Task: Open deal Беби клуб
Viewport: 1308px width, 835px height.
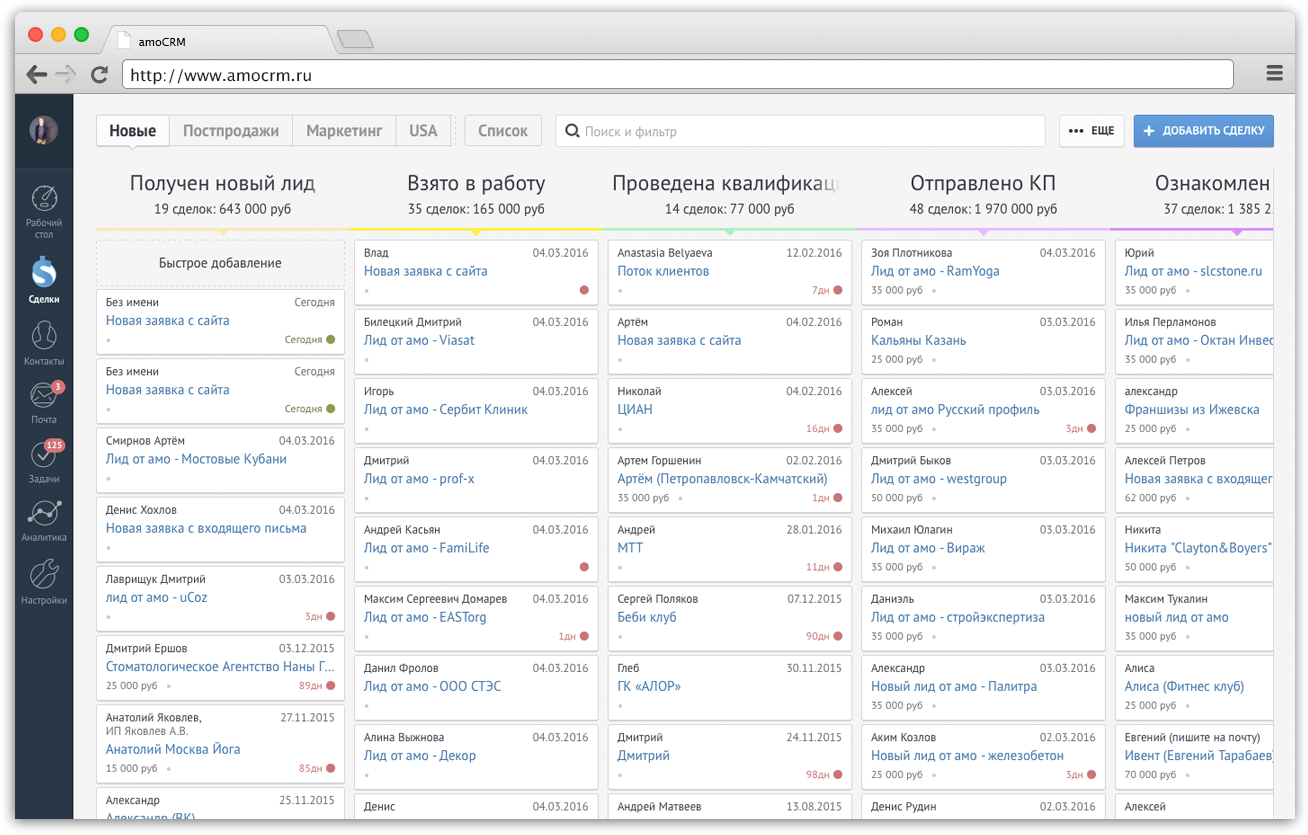Action: (647, 617)
